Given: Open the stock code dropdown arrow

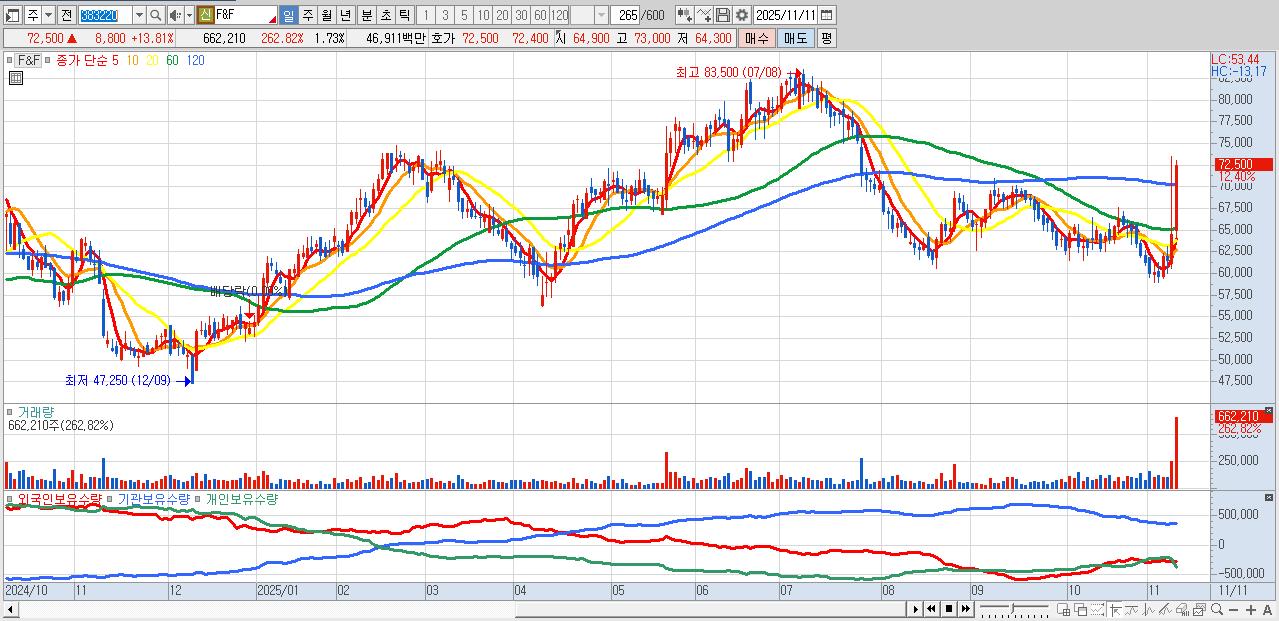Looking at the screenshot, I should tap(139, 15).
